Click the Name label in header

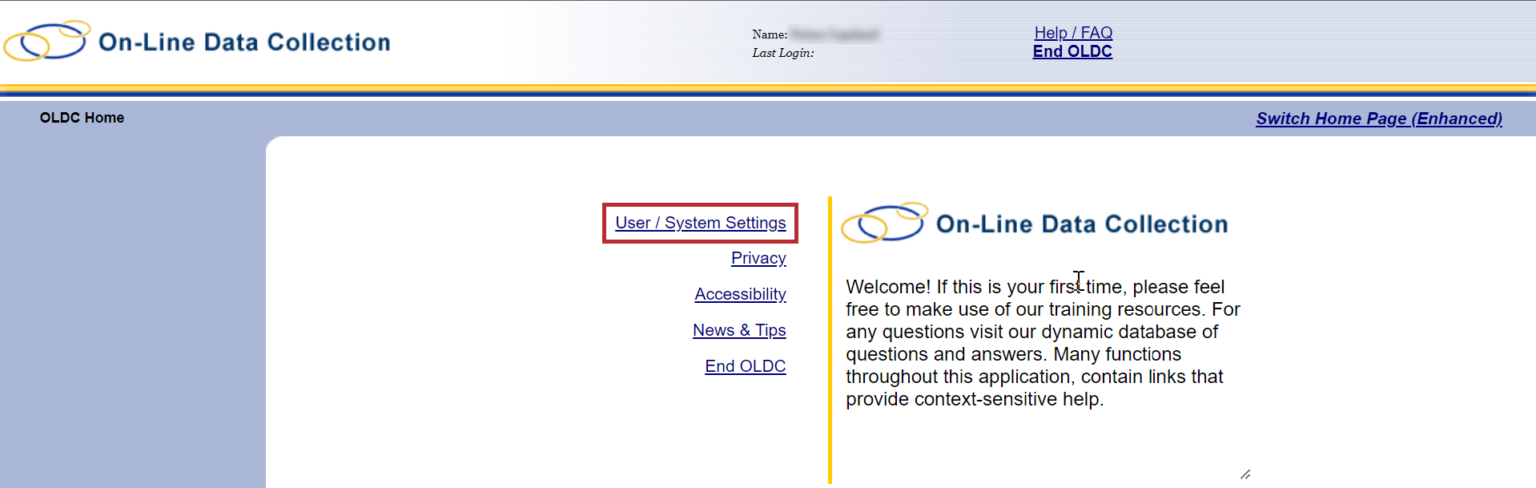pyautogui.click(x=769, y=35)
